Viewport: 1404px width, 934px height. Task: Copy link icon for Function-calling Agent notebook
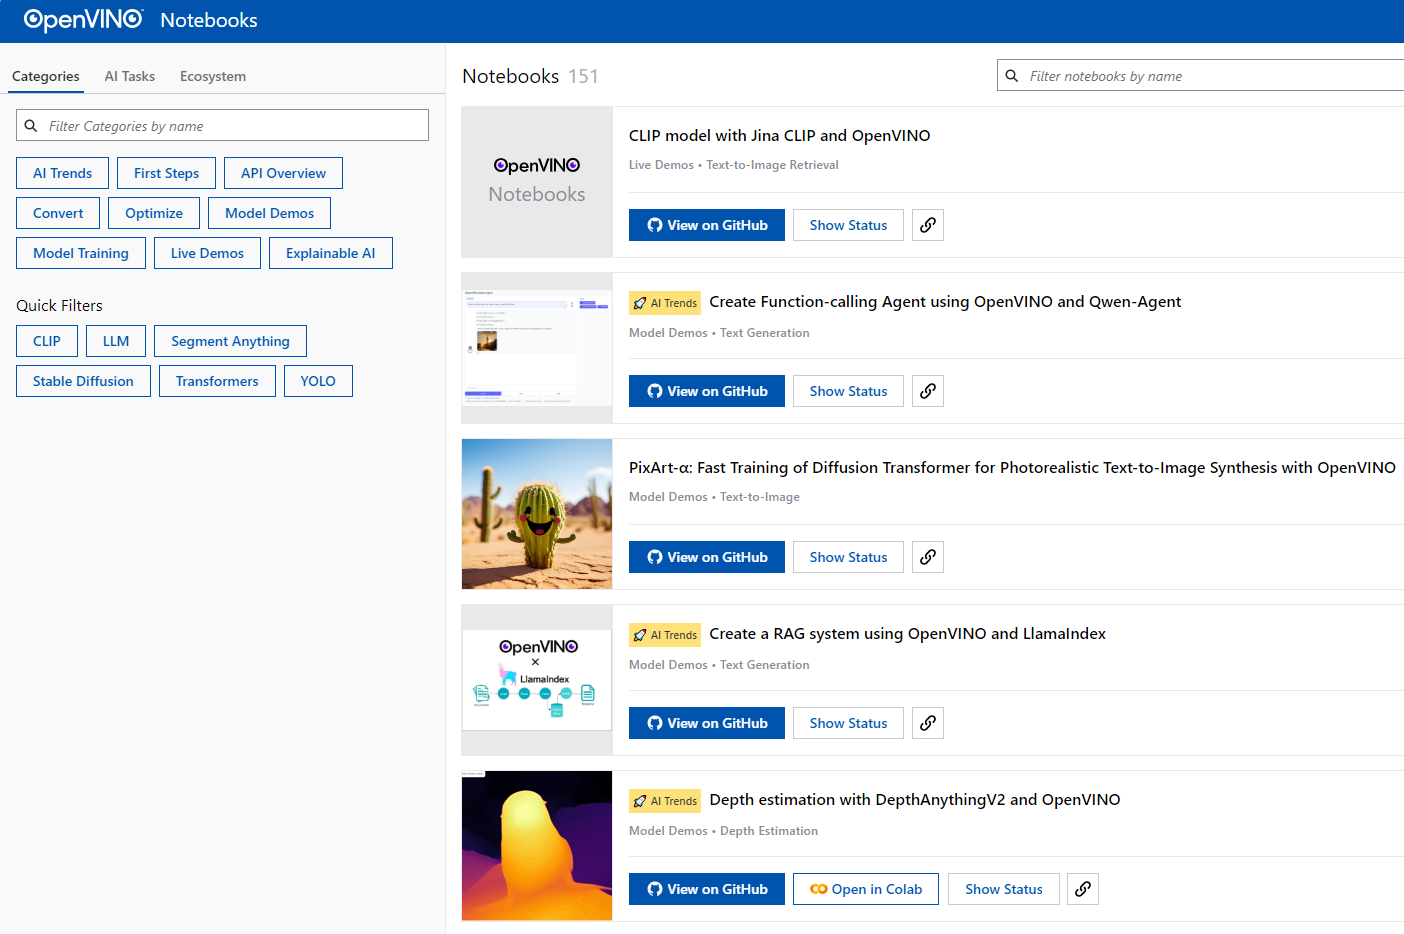(928, 391)
